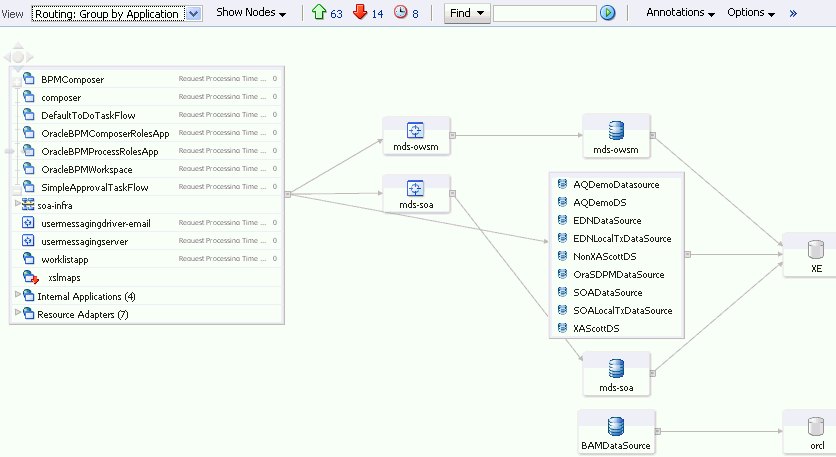836x457 pixels.
Task: Click the datasource group output connector
Action: [688, 254]
